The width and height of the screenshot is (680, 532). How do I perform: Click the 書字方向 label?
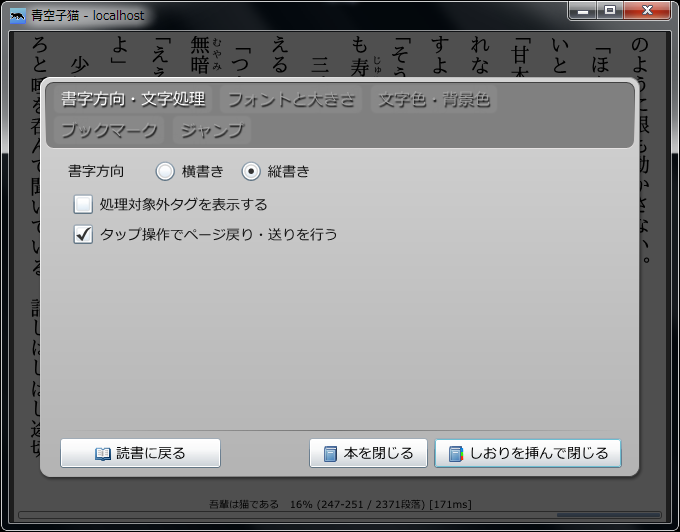(96, 171)
